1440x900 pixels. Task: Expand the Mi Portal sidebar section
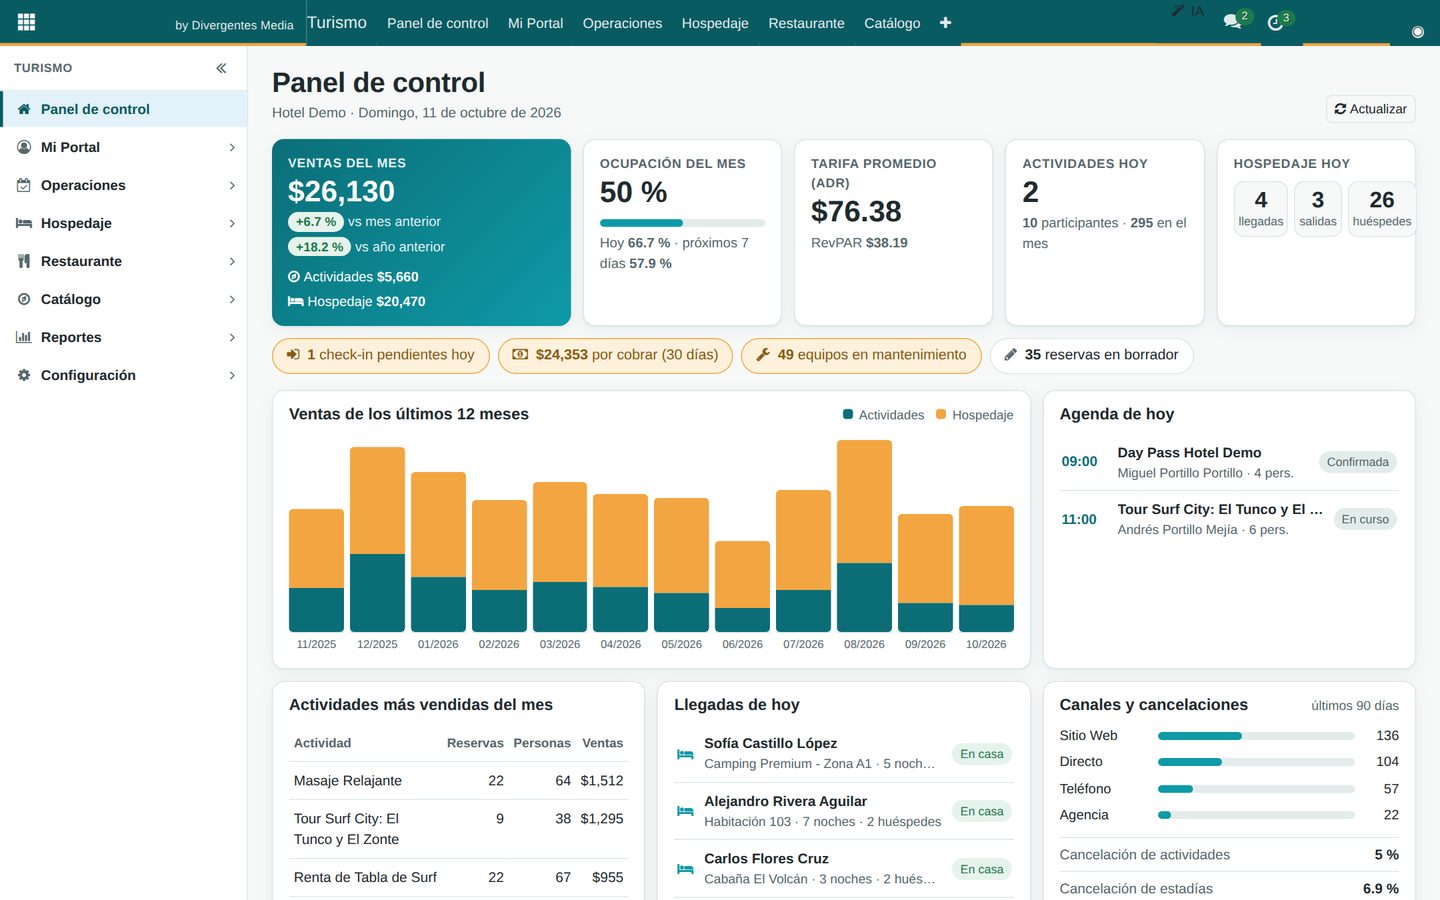pos(232,147)
